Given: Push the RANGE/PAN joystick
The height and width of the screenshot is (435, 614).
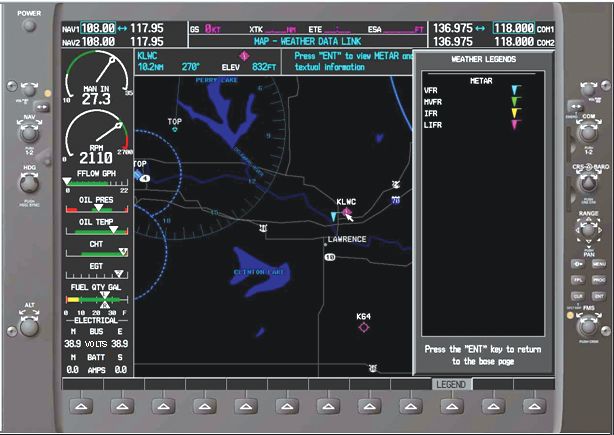Looking at the screenshot, I should tap(588, 230).
